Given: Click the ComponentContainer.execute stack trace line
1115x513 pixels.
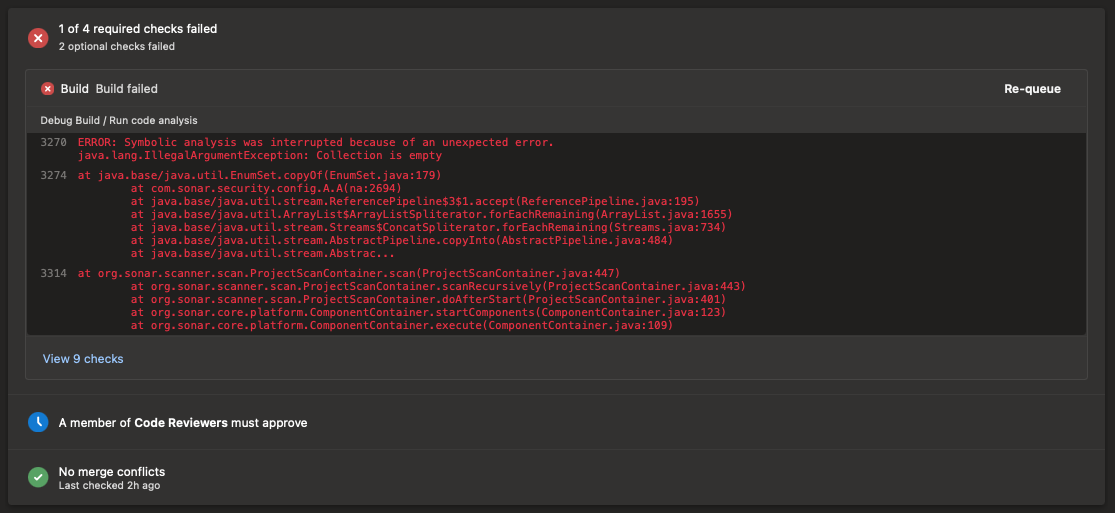Looking at the screenshot, I should (402, 325).
